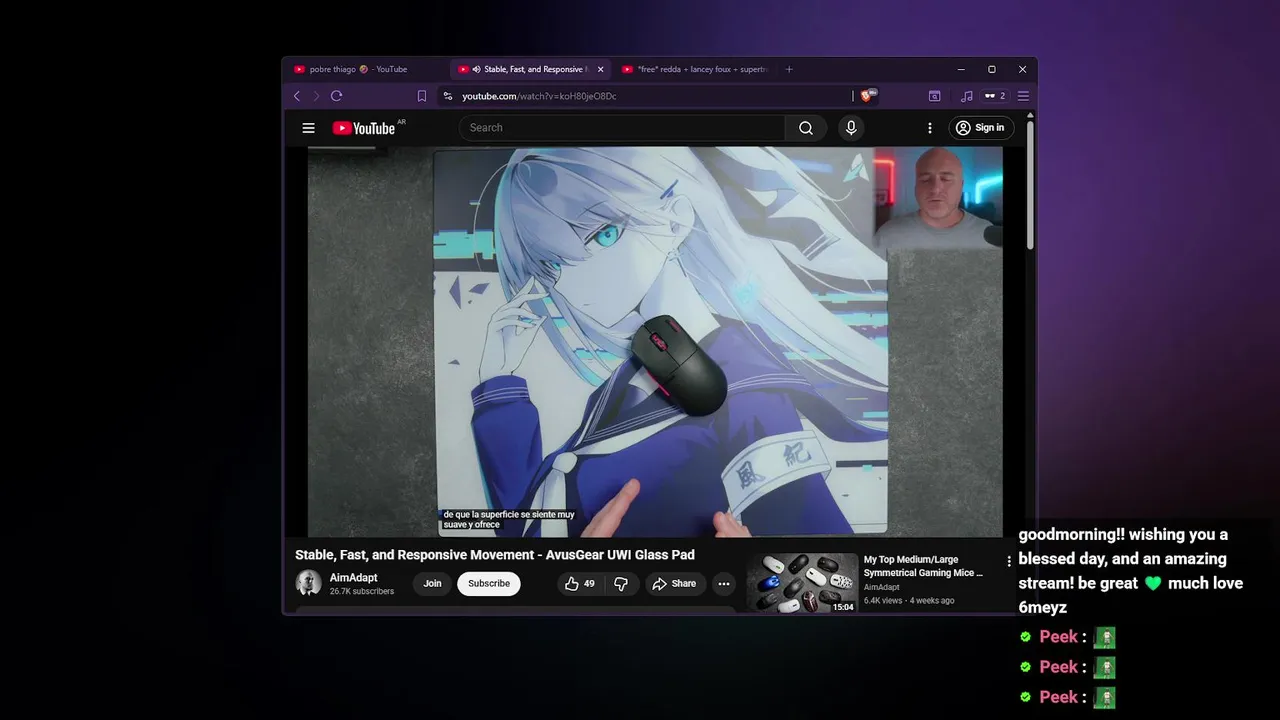Click the video title text
This screenshot has width=1280, height=720.
495,555
